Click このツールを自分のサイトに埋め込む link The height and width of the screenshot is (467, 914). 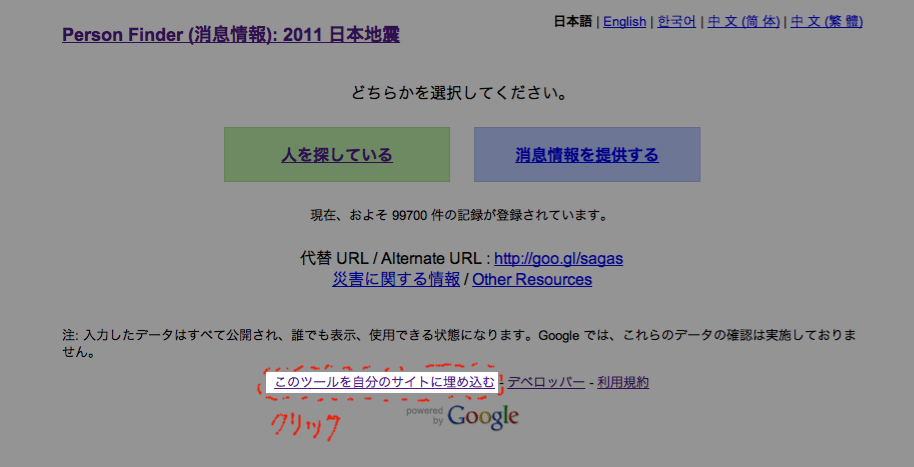point(384,382)
